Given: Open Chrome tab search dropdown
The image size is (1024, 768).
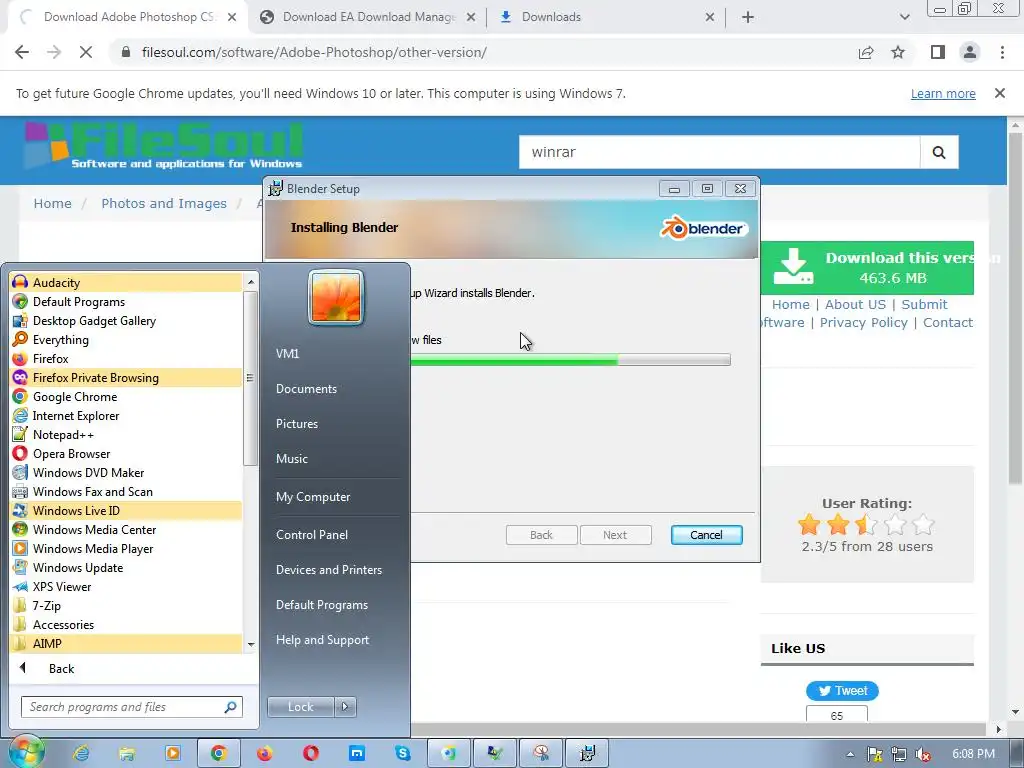Looking at the screenshot, I should point(904,17).
